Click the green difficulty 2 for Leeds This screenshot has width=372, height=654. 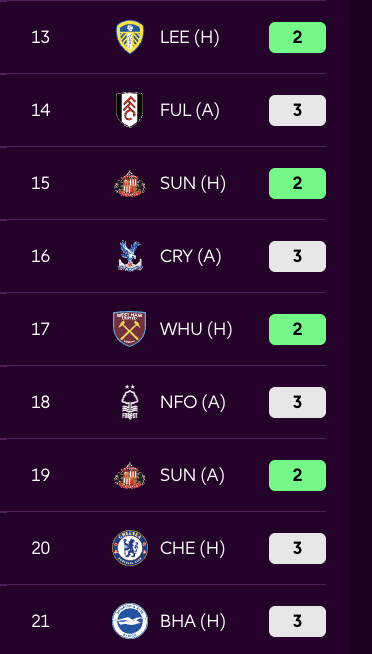[x=297, y=38]
